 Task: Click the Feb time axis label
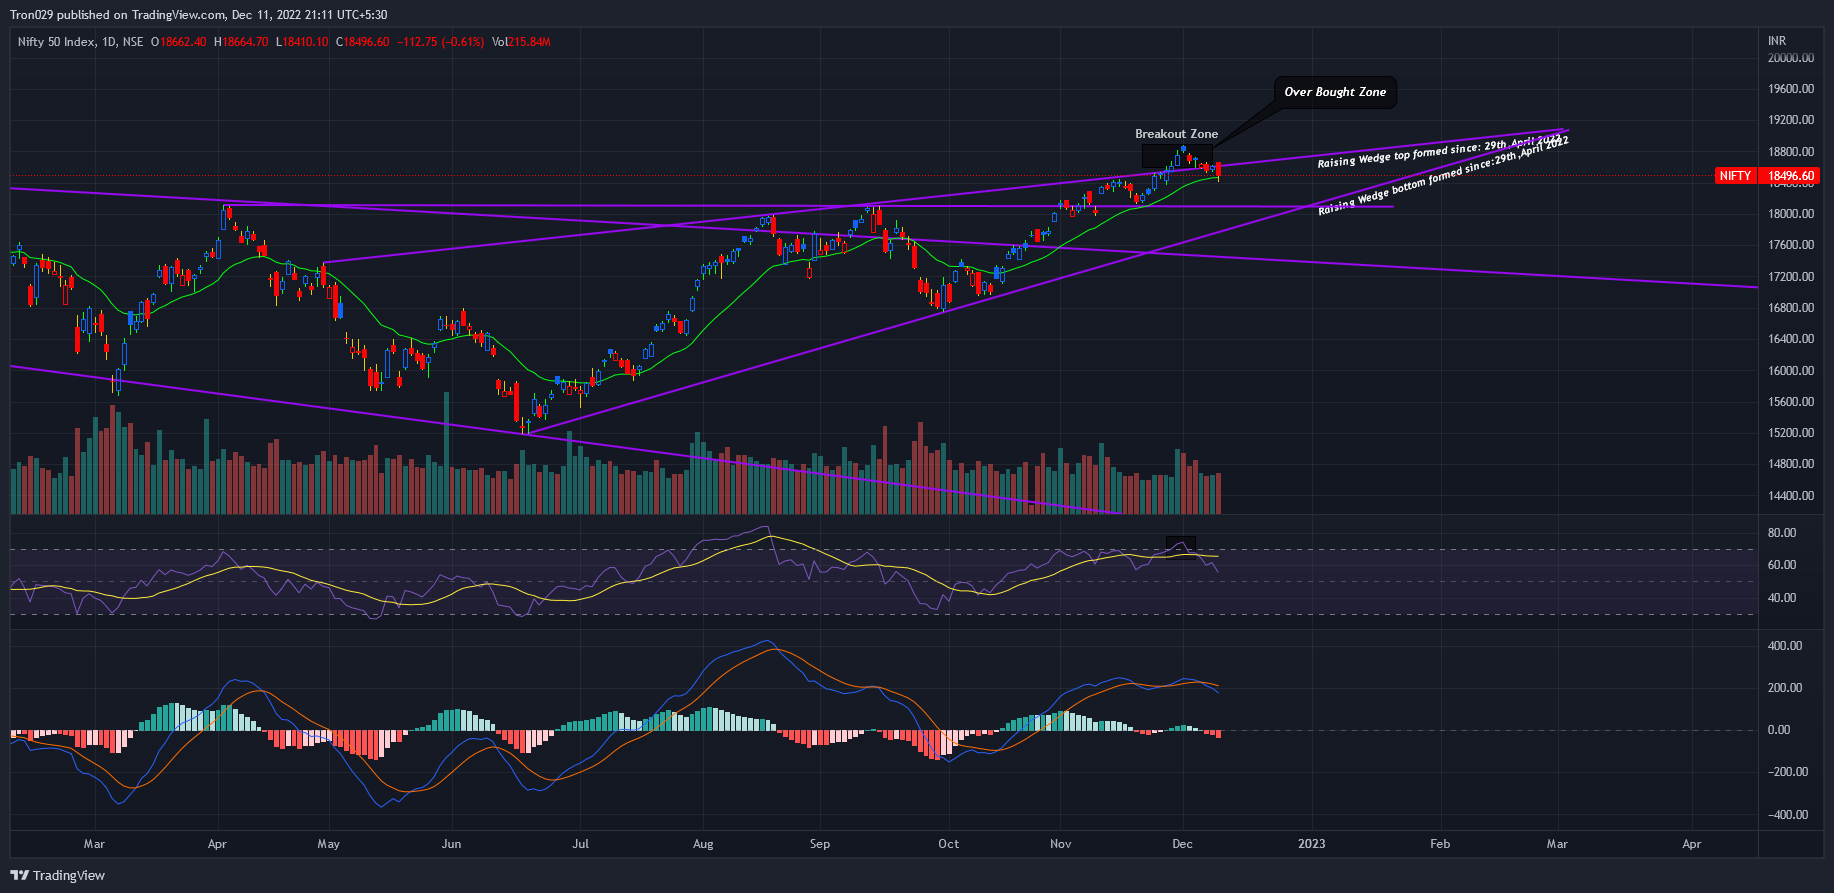click(1440, 844)
